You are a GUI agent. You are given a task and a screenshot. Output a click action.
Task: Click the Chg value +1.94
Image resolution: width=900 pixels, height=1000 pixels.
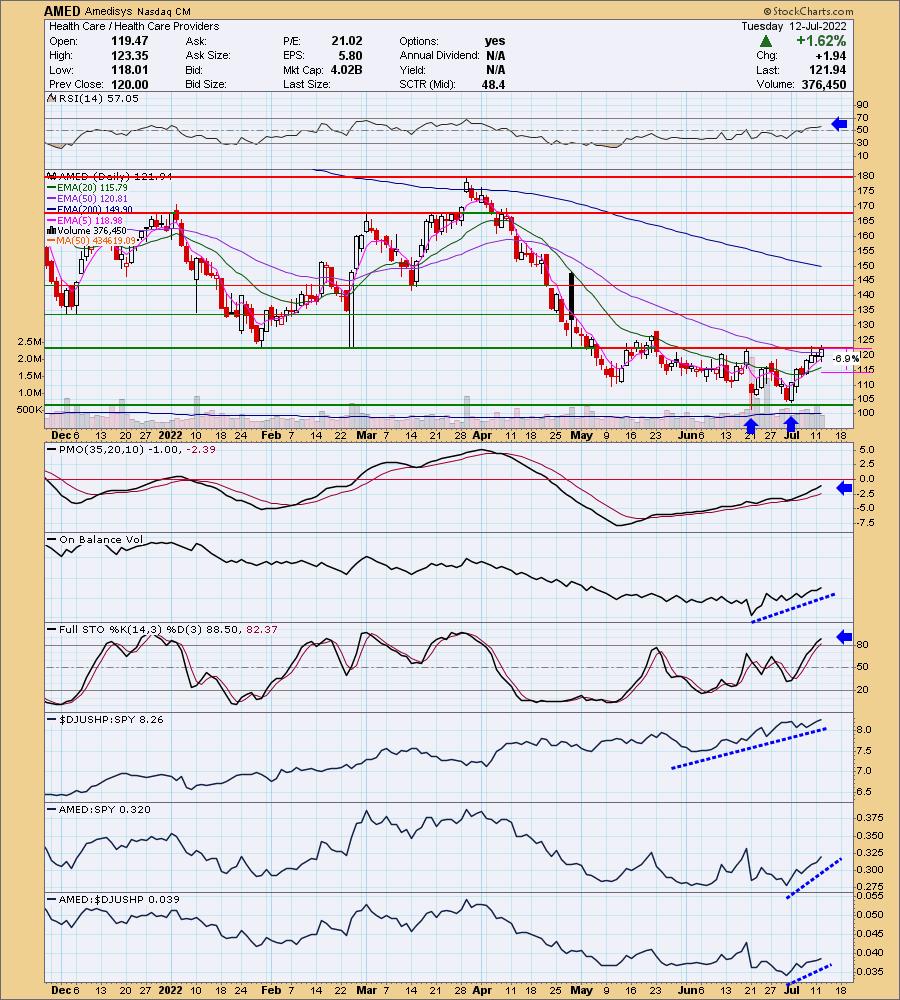pyautogui.click(x=830, y=55)
